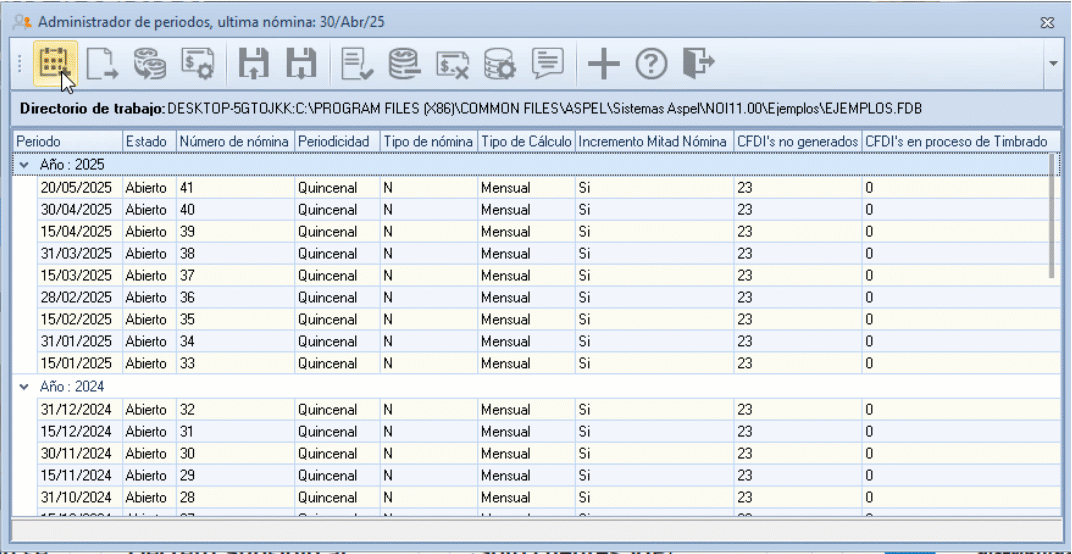Collapse the Año : 2024 group
Screen dimensions: 1072x554
pos(24,385)
